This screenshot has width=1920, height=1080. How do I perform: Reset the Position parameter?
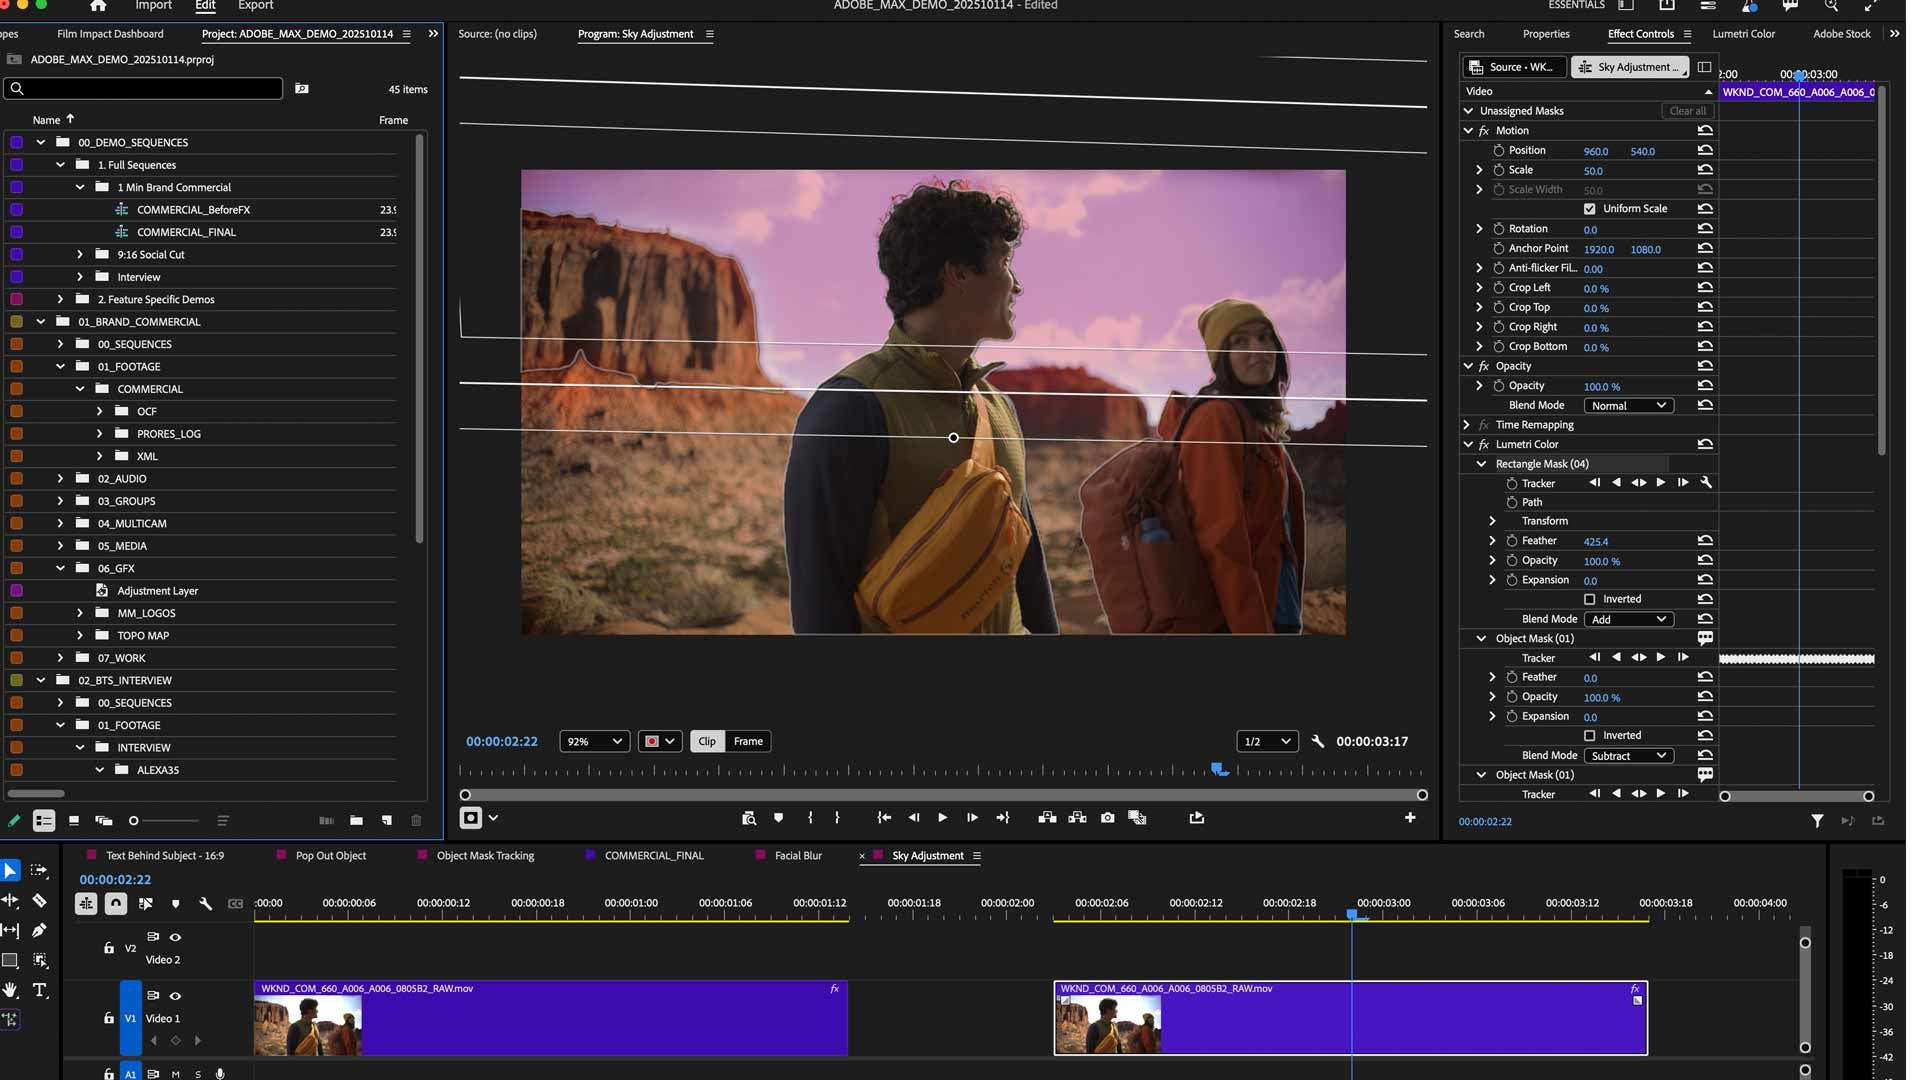pos(1705,150)
